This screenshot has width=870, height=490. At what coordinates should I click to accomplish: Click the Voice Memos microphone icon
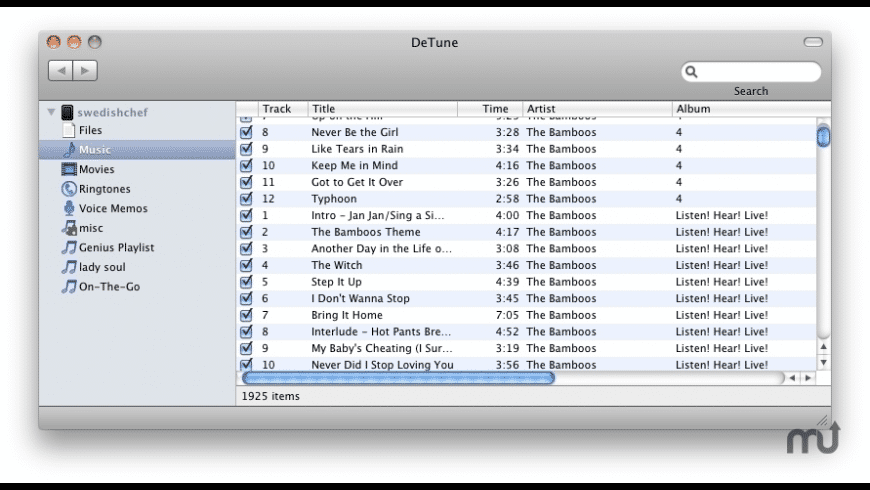click(x=69, y=209)
